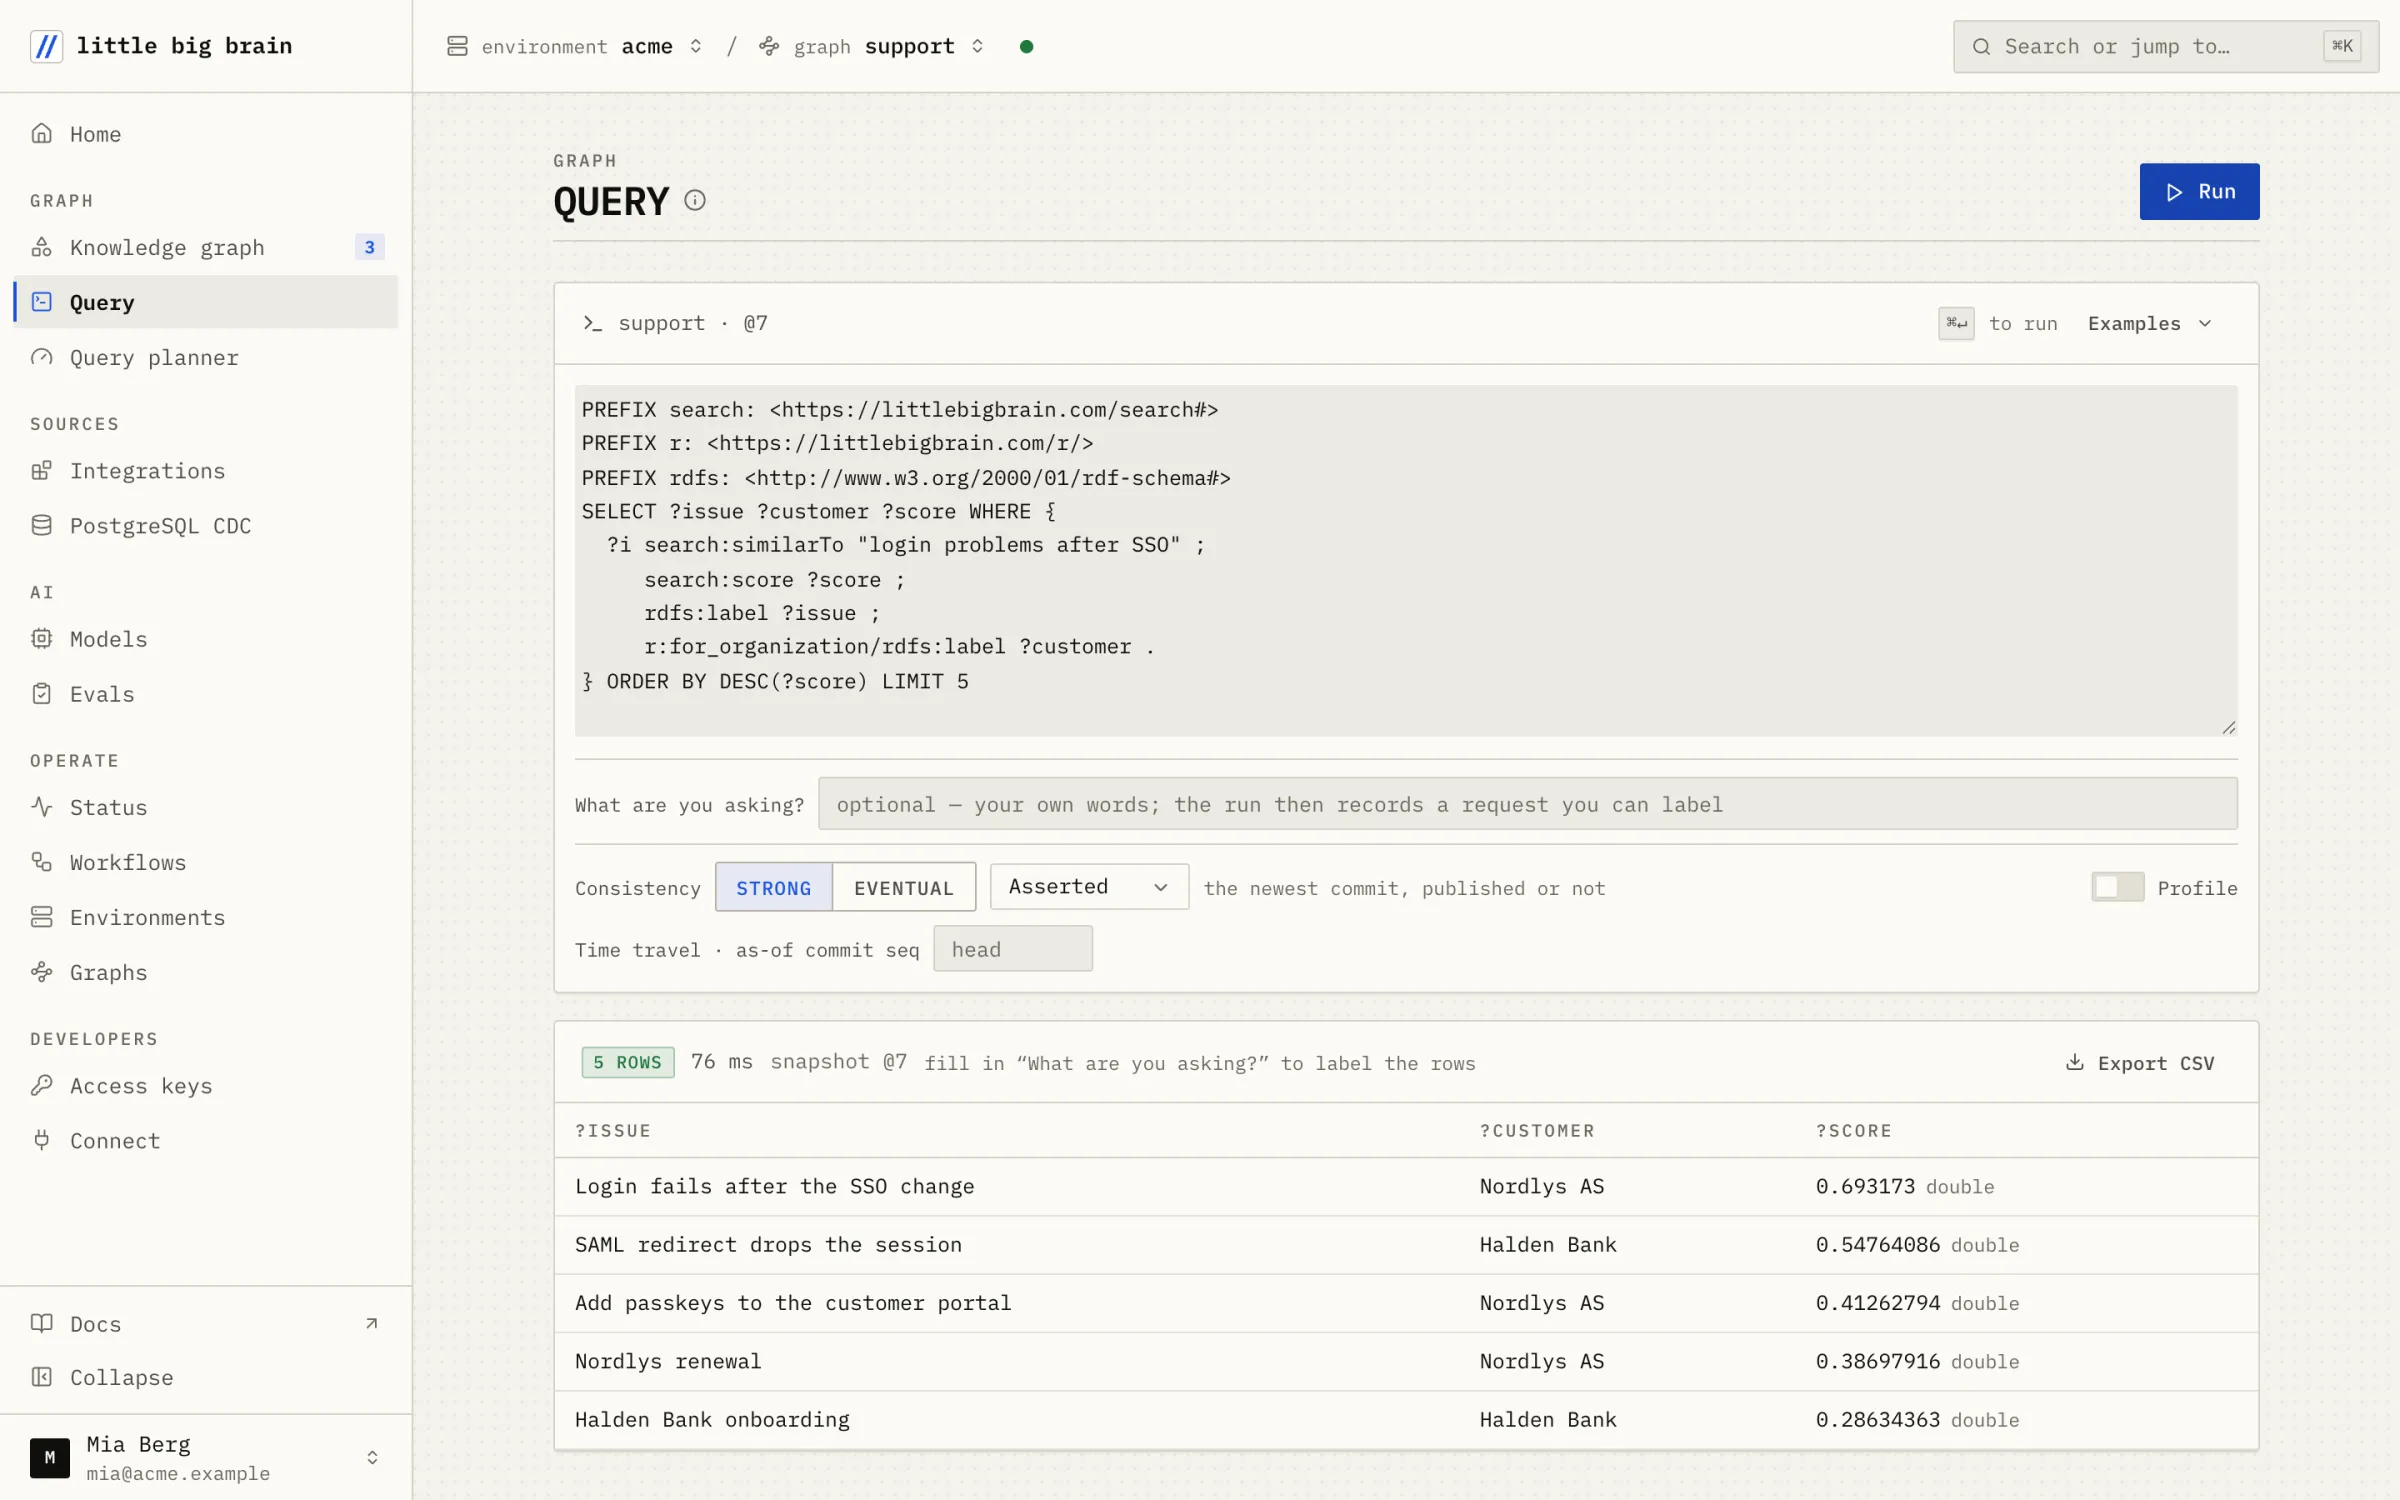The width and height of the screenshot is (2400, 1500).
Task: Click the 'SAML redirect drops the session' row
Action: click(1405, 1244)
